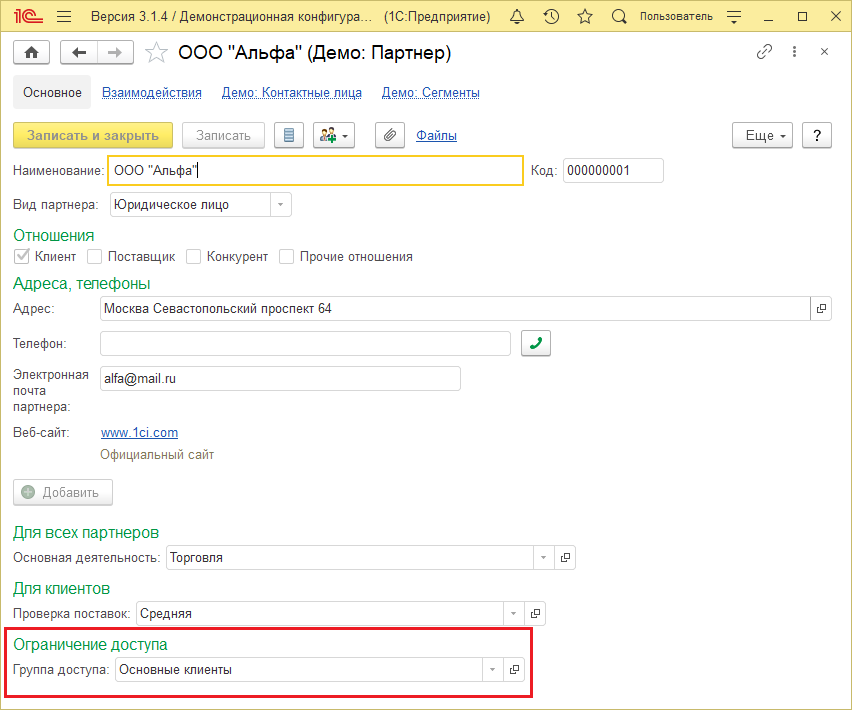852x710 pixels.
Task: Open the history clock icon
Action: pyautogui.click(x=551, y=17)
